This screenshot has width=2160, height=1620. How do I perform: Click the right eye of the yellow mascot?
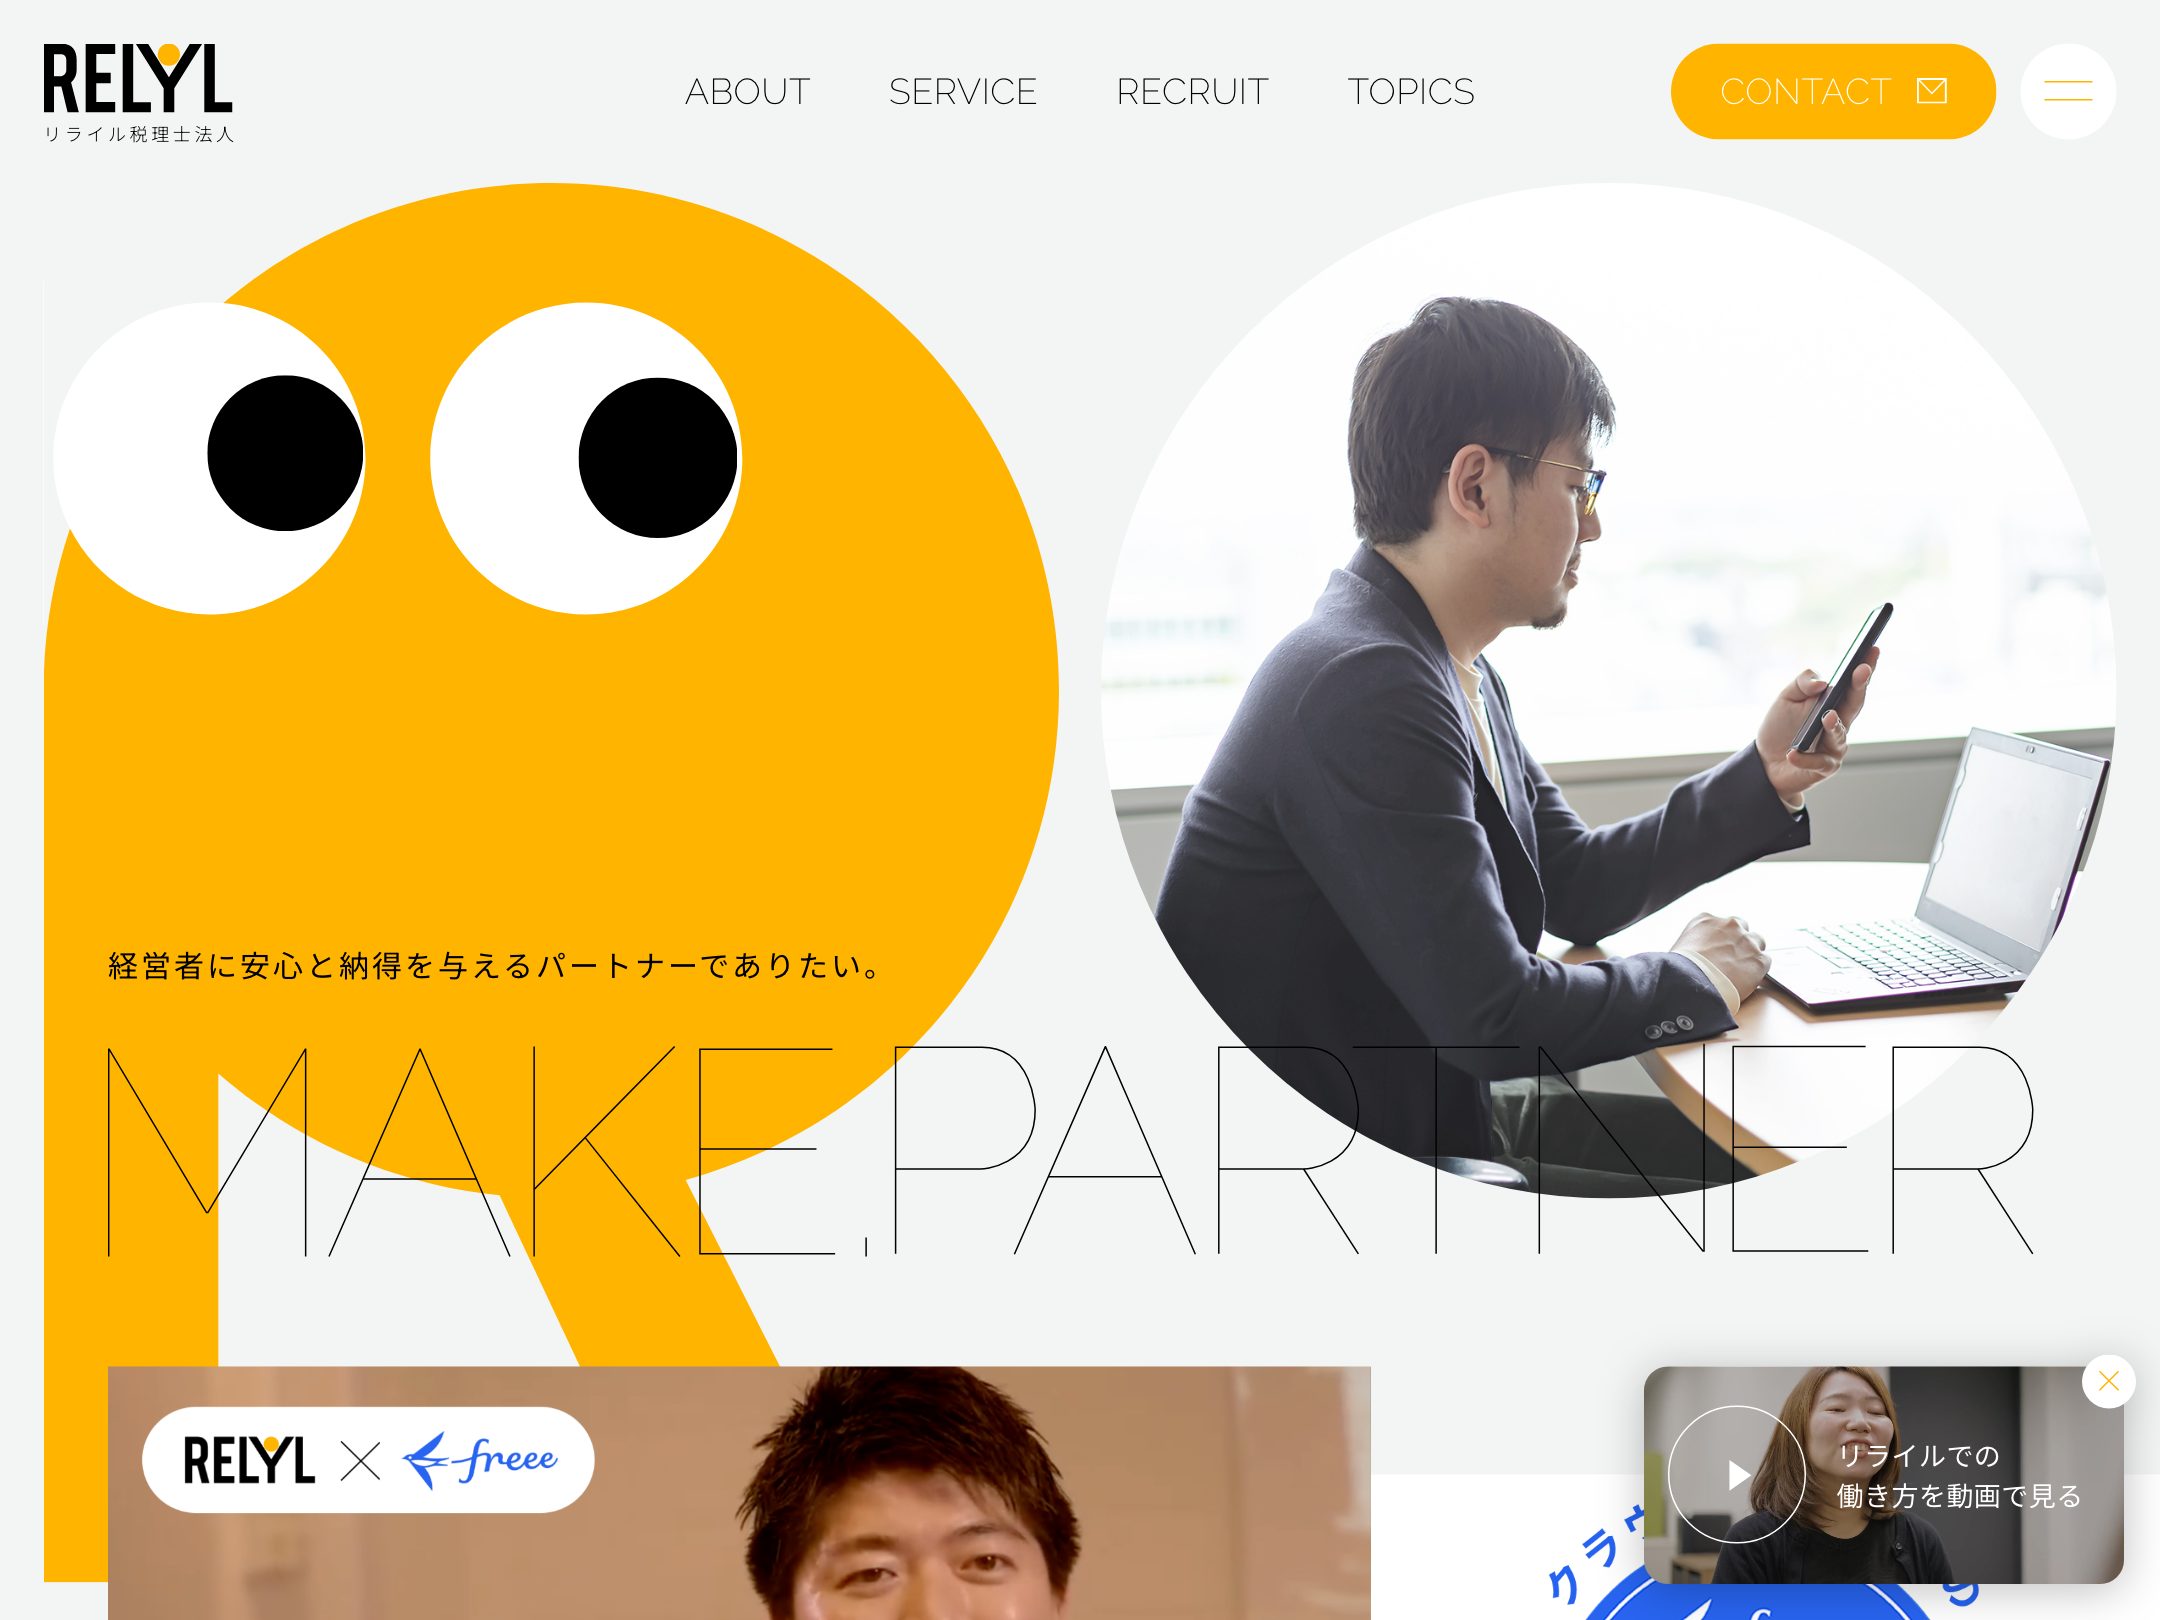[x=586, y=458]
